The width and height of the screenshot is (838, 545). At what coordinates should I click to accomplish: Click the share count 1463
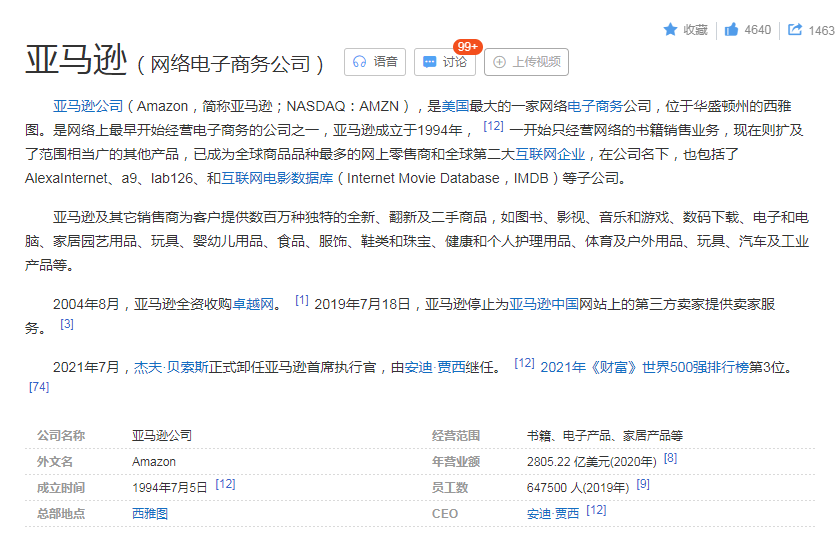coord(821,30)
